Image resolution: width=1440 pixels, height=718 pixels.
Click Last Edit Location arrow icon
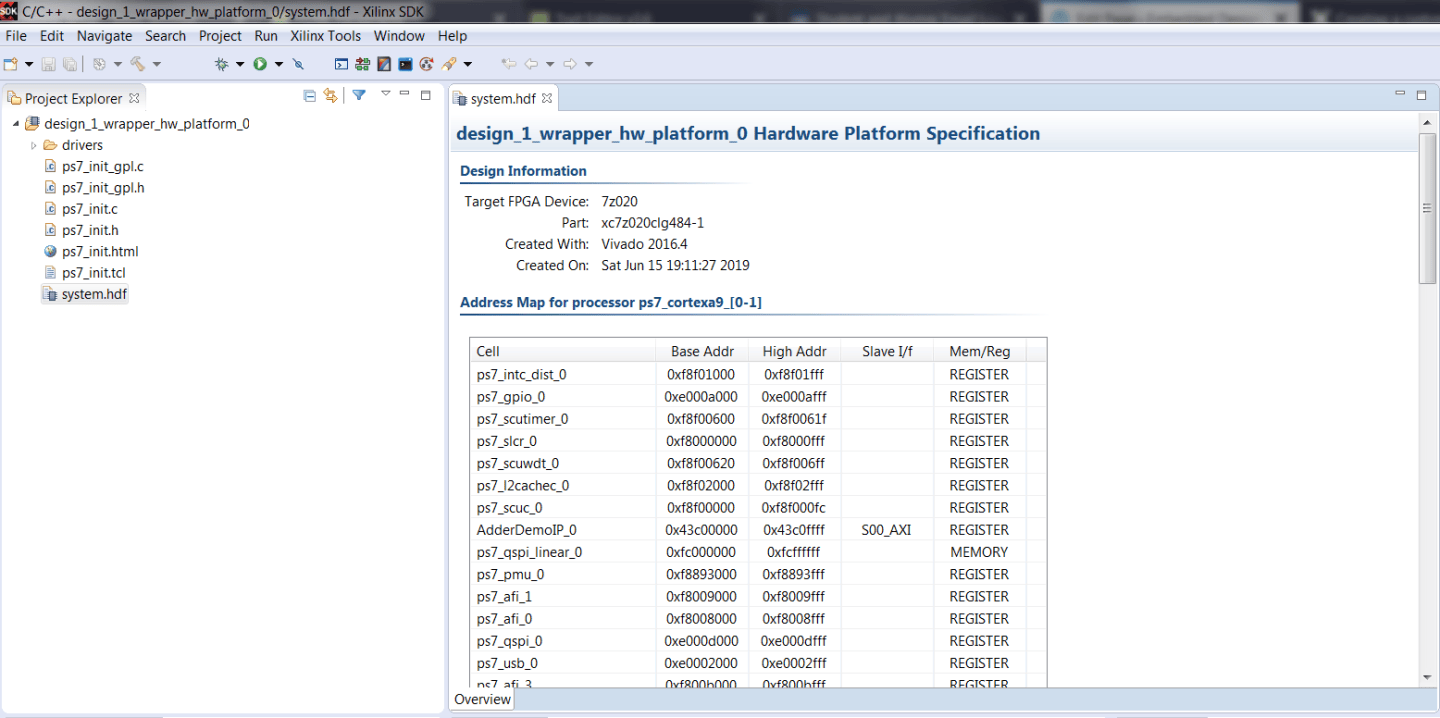point(509,64)
